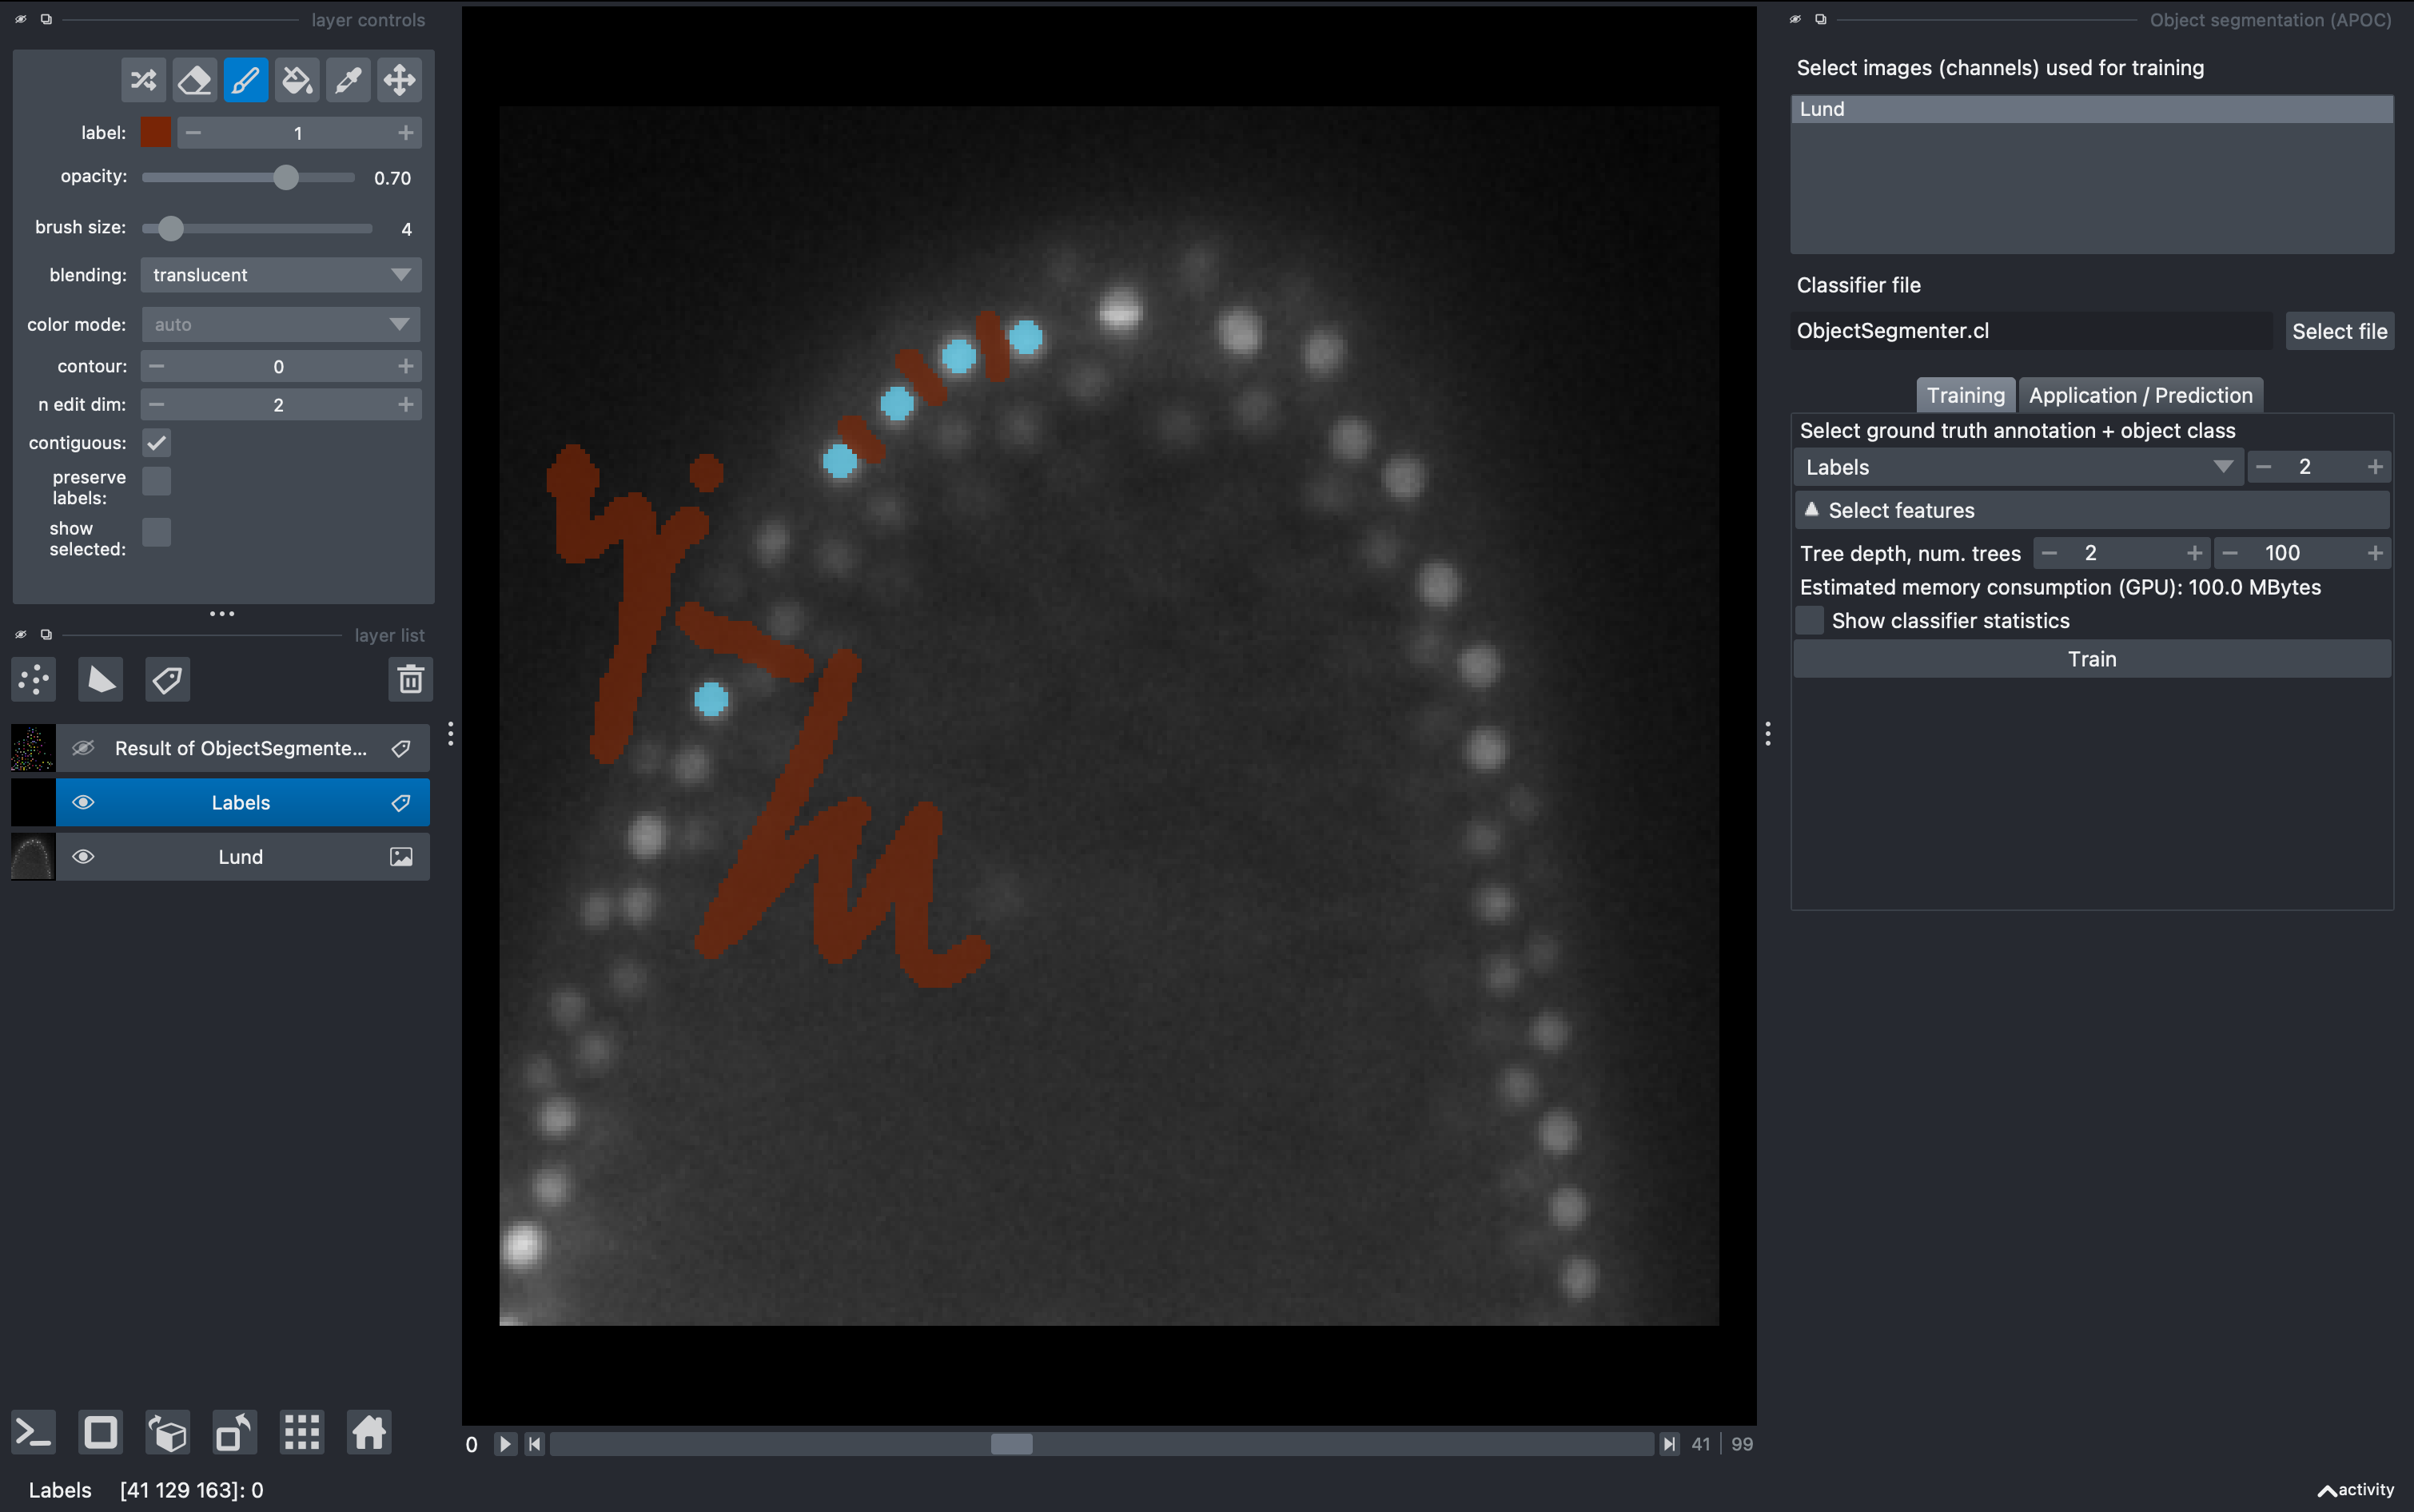
Task: Activate the pan/zoom move tool
Action: [x=399, y=80]
